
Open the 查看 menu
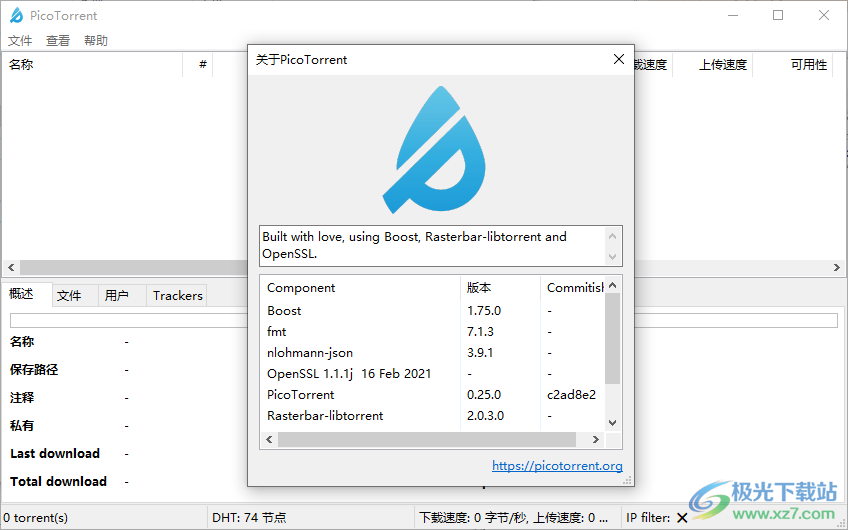pyautogui.click(x=58, y=41)
